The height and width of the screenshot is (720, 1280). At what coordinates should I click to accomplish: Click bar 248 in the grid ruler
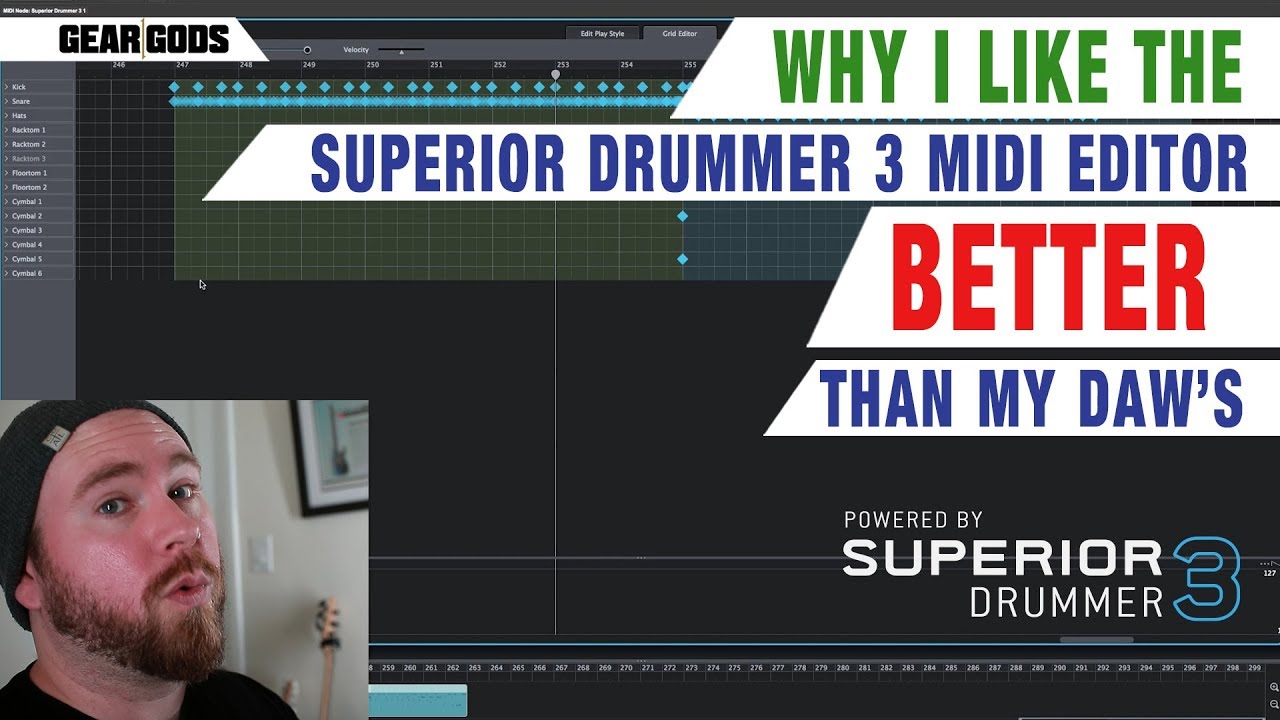click(x=246, y=65)
